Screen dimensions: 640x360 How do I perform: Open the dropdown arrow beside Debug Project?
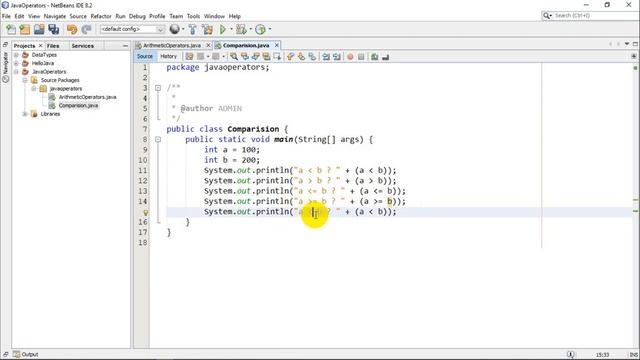click(250, 29)
